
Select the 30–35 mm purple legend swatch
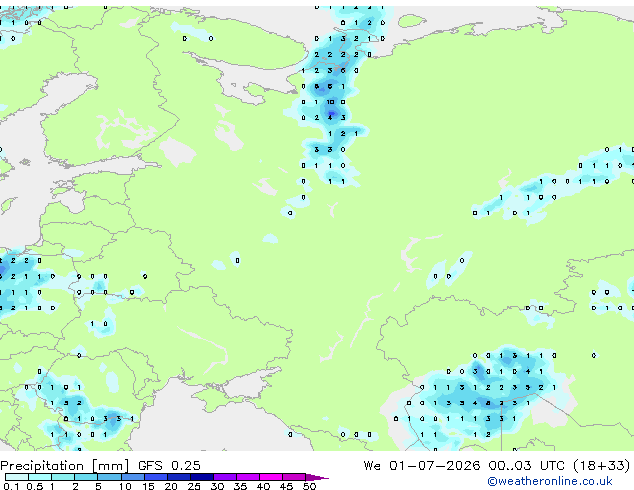[x=225, y=477]
